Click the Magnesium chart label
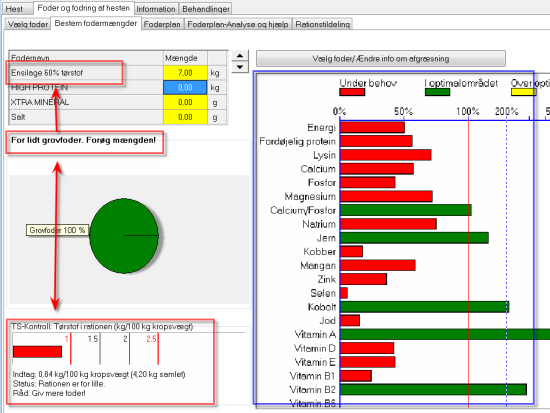The height and width of the screenshot is (413, 550). click(x=310, y=196)
